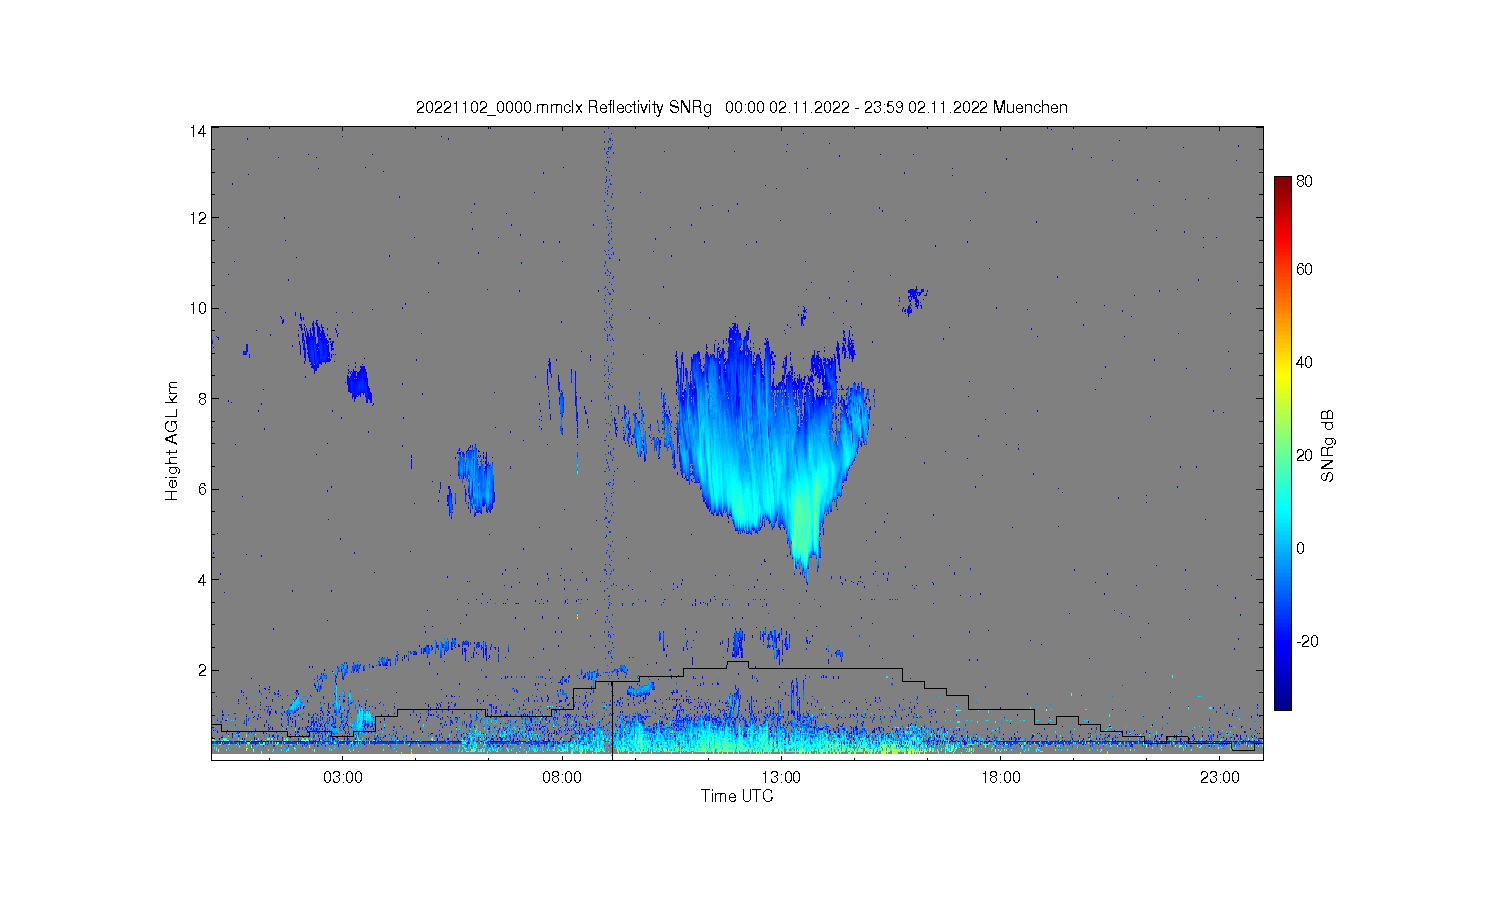Click the 14 km height tick label
Viewport: 1500px width, 900px height.
(198, 130)
